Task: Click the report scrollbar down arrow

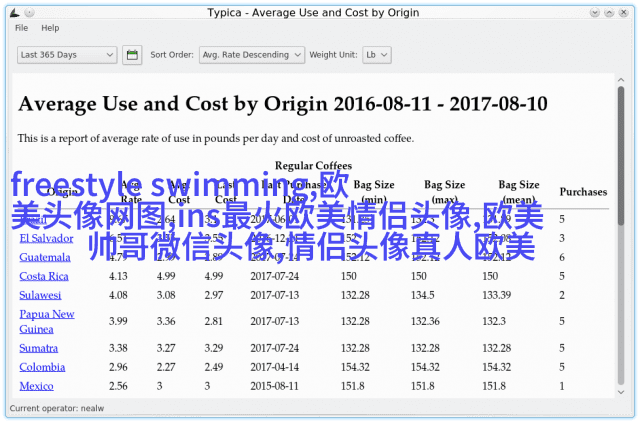Action: (x=621, y=392)
